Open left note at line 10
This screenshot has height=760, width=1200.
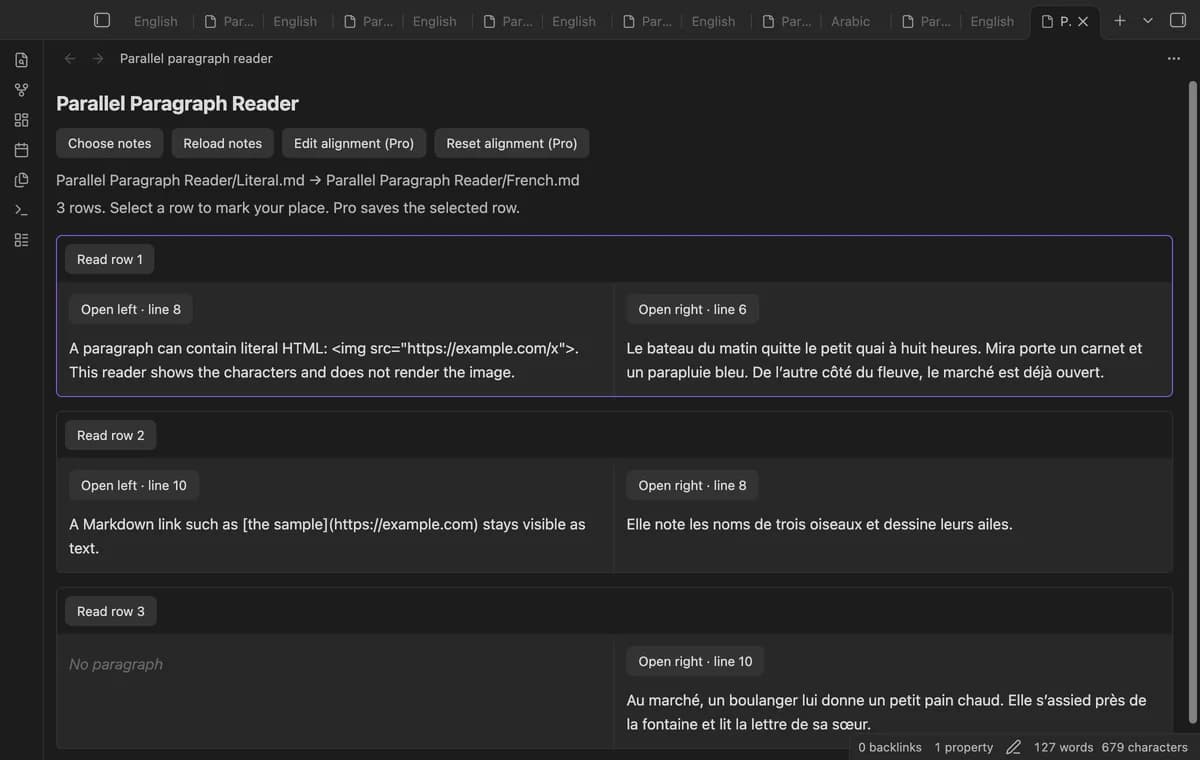(x=134, y=485)
